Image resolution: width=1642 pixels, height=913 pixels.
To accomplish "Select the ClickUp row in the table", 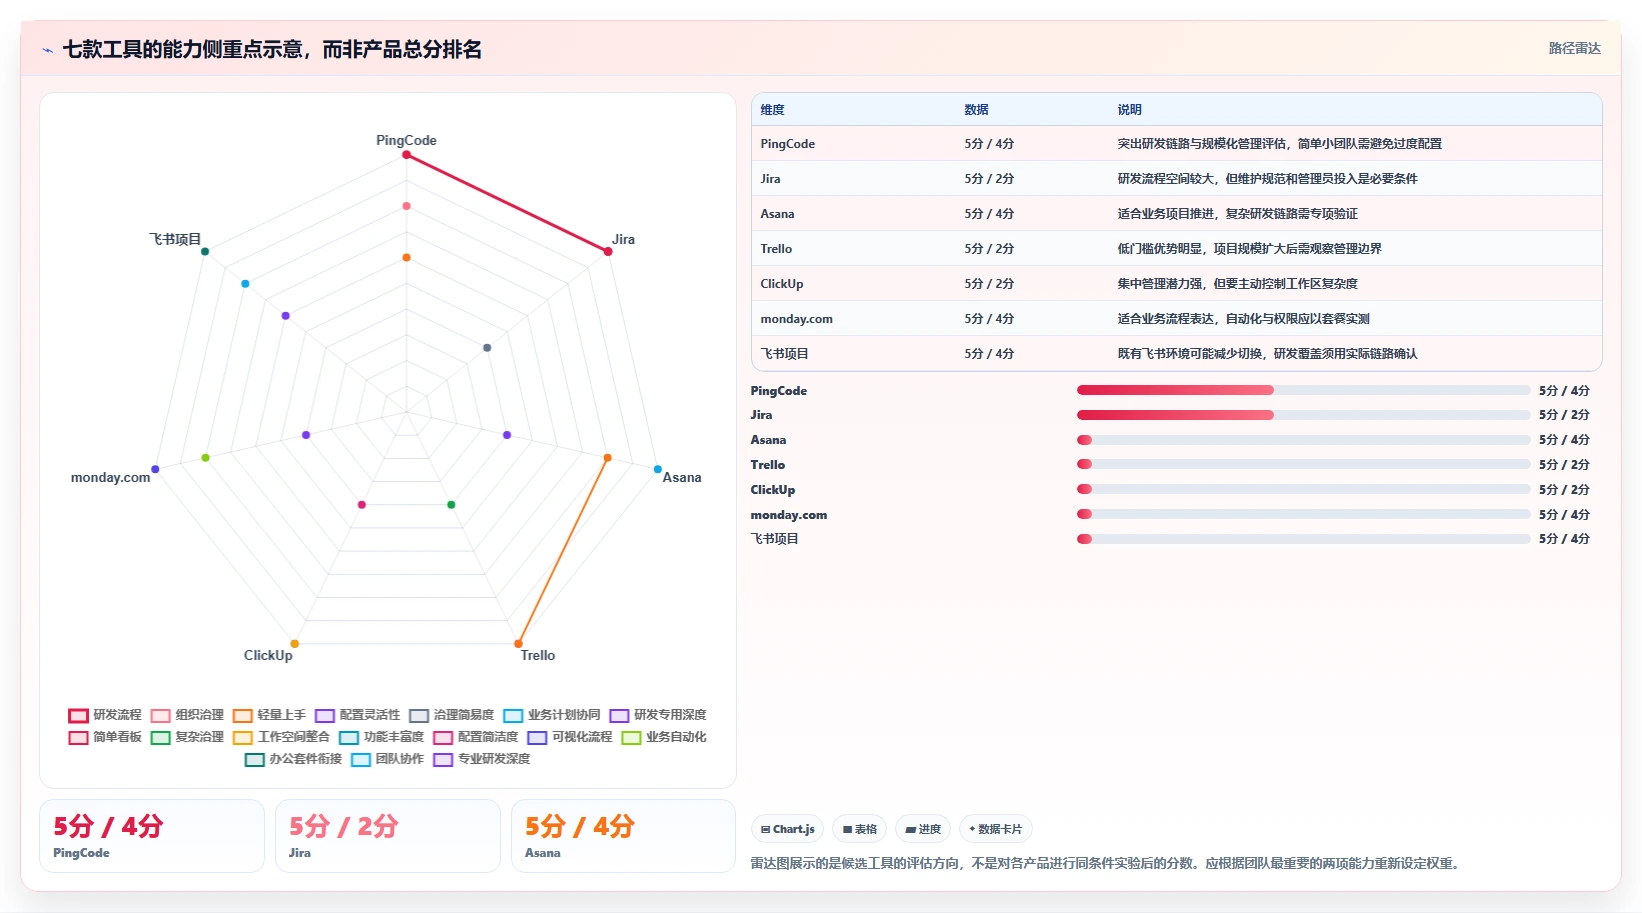I will 1176,284.
